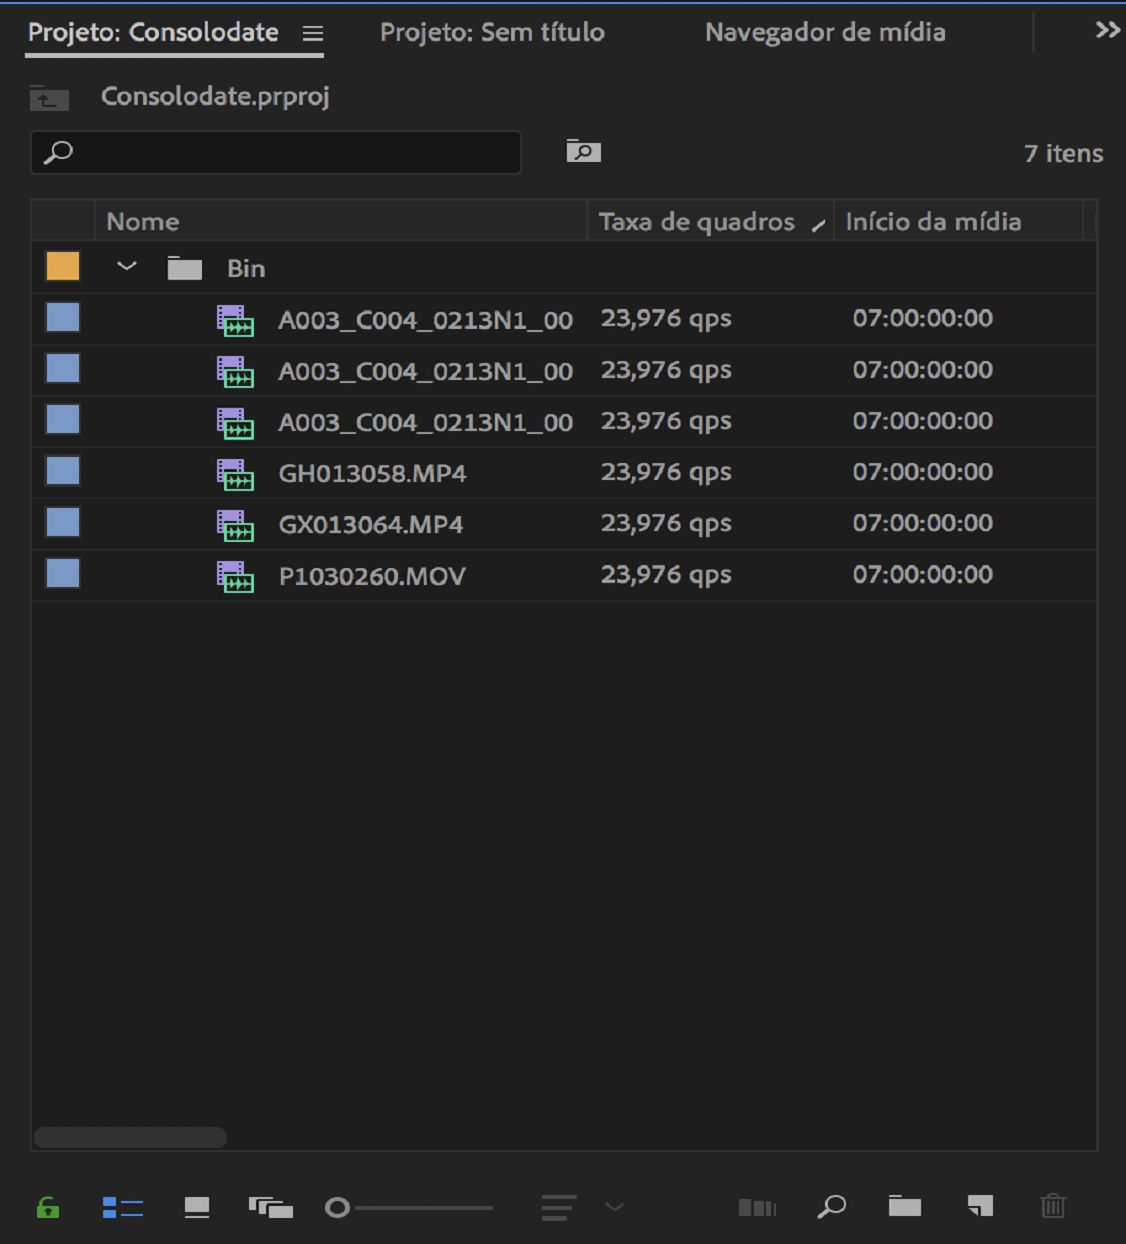Click the clip icon beside GX013064.MP4

[x=236, y=525]
